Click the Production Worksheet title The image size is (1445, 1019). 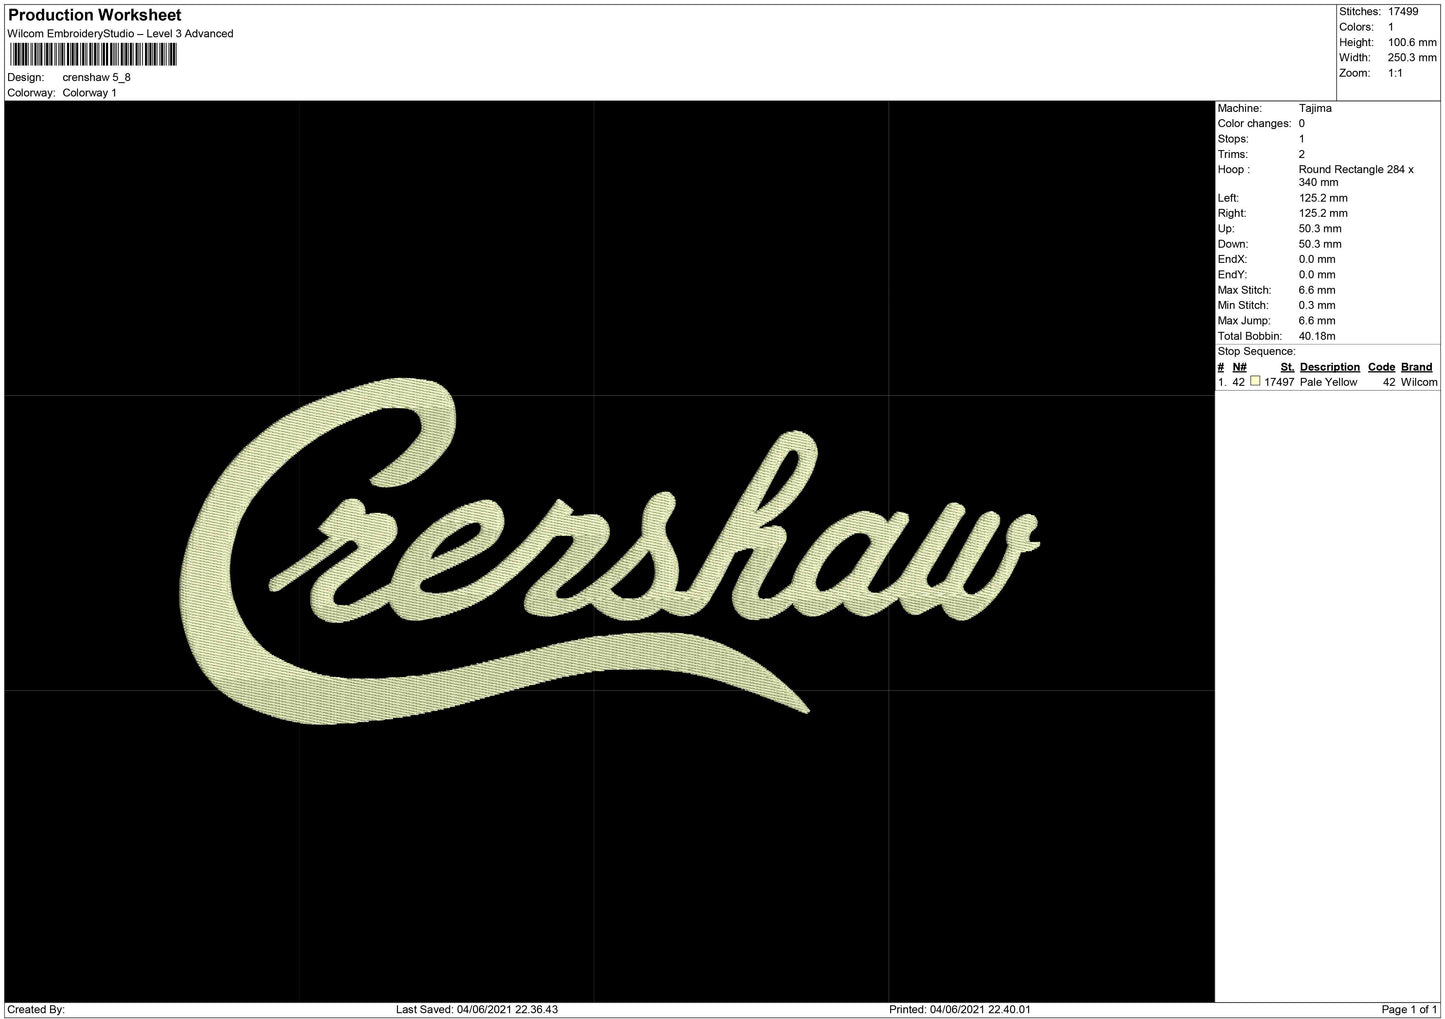(x=93, y=15)
